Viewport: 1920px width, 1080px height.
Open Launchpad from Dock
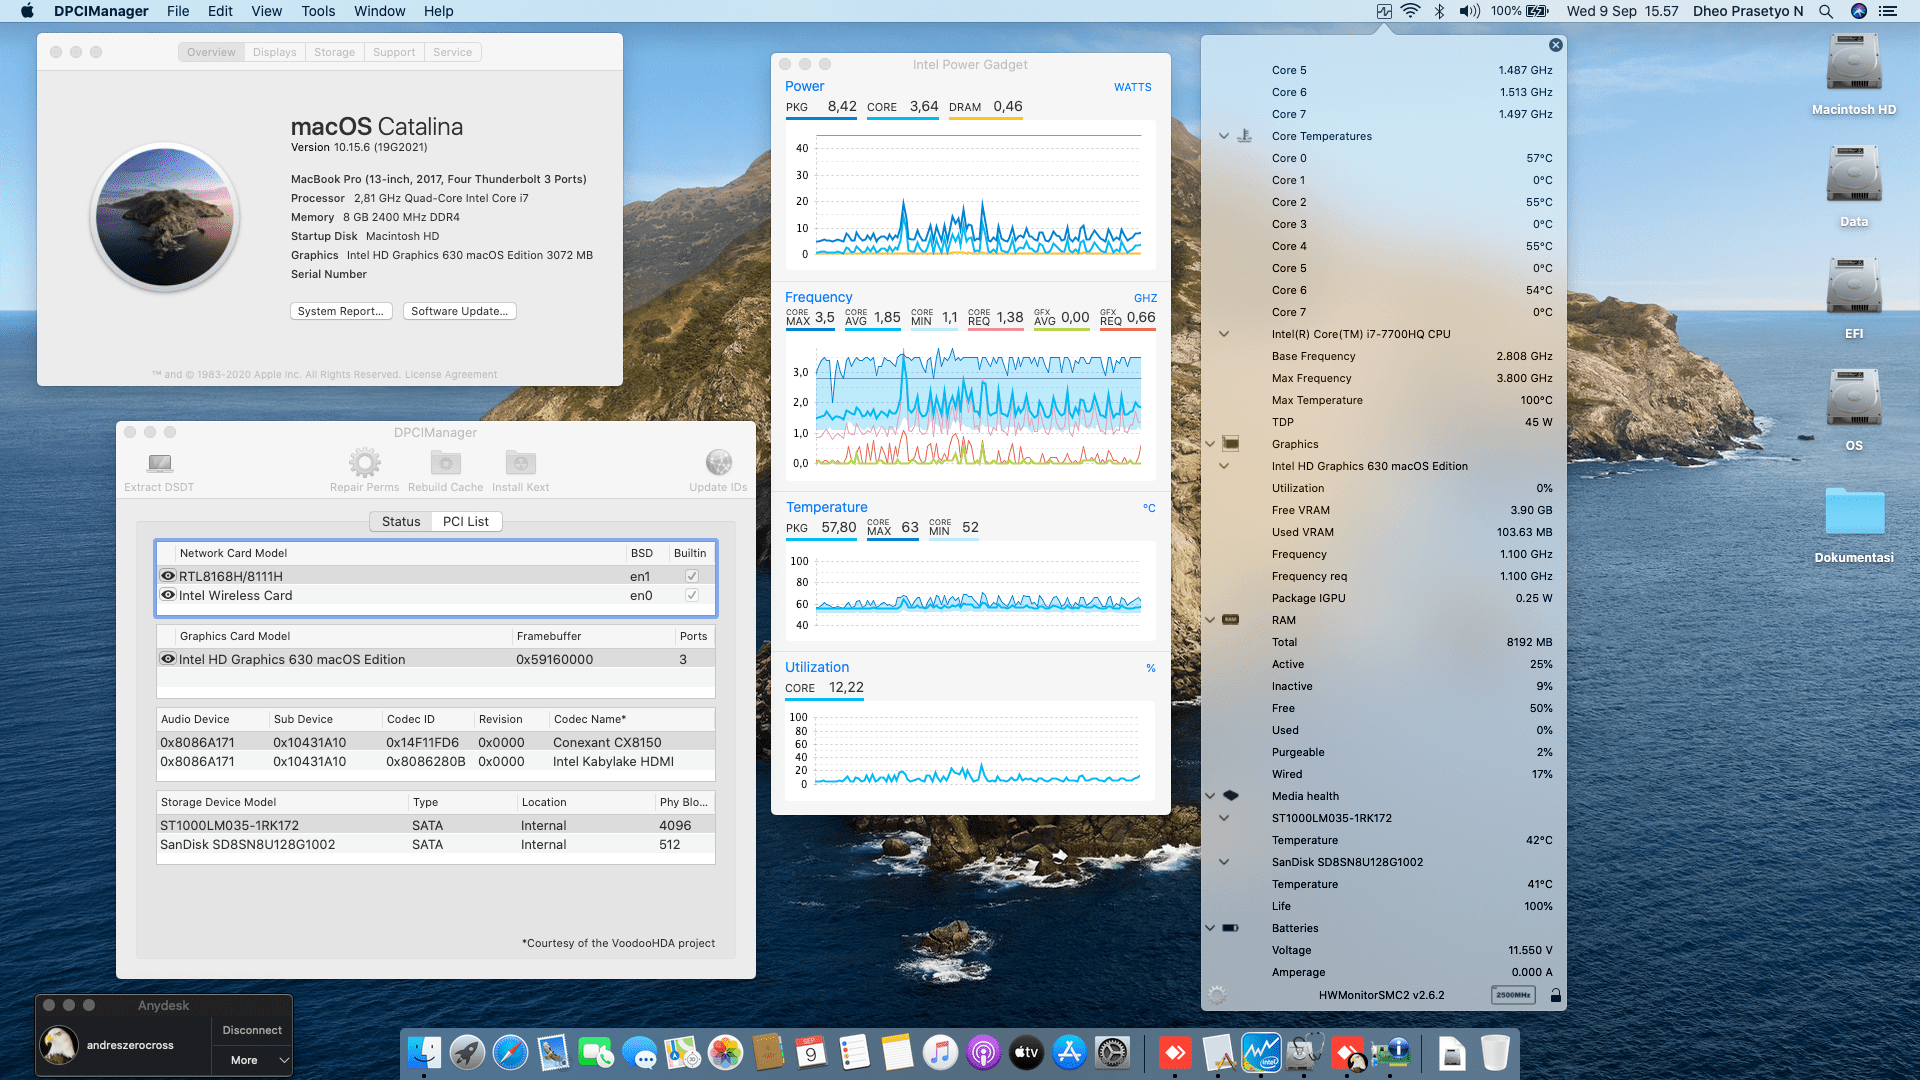467,1052
